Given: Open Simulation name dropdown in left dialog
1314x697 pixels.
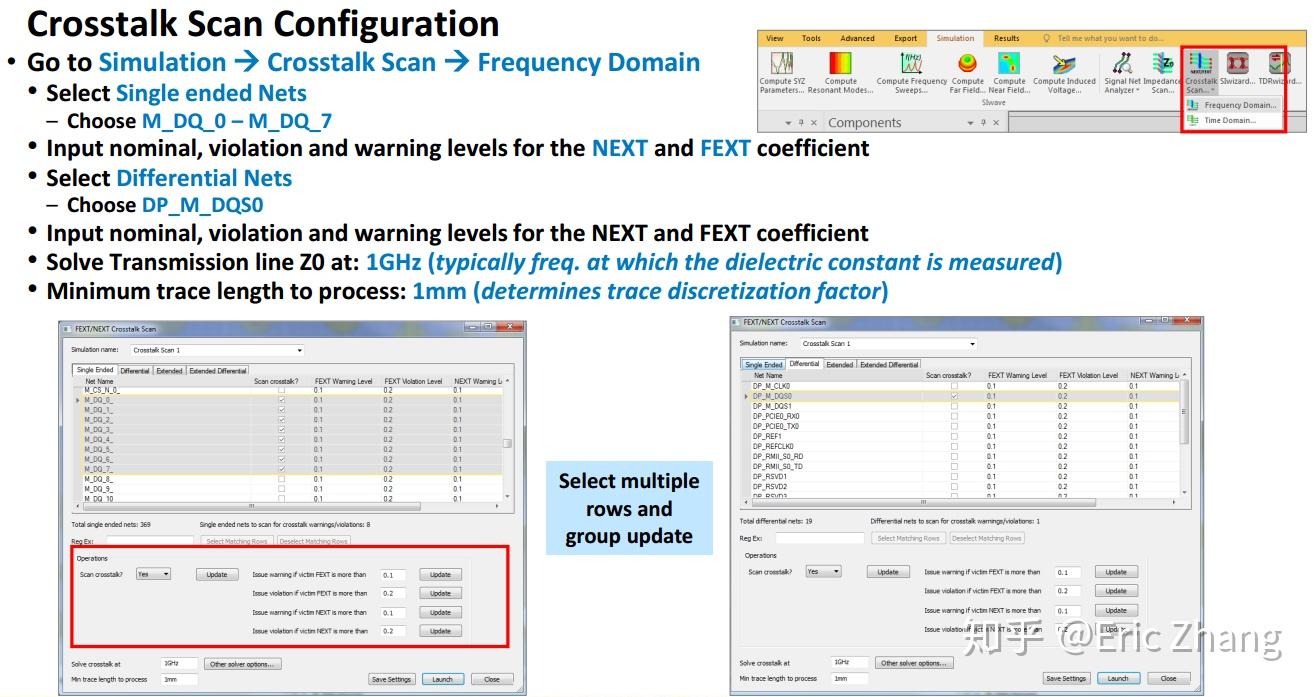Looking at the screenshot, I should [216, 350].
